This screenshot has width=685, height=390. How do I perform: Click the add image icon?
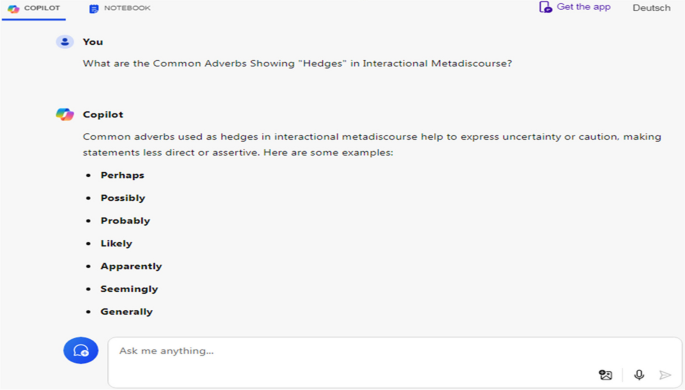(605, 375)
